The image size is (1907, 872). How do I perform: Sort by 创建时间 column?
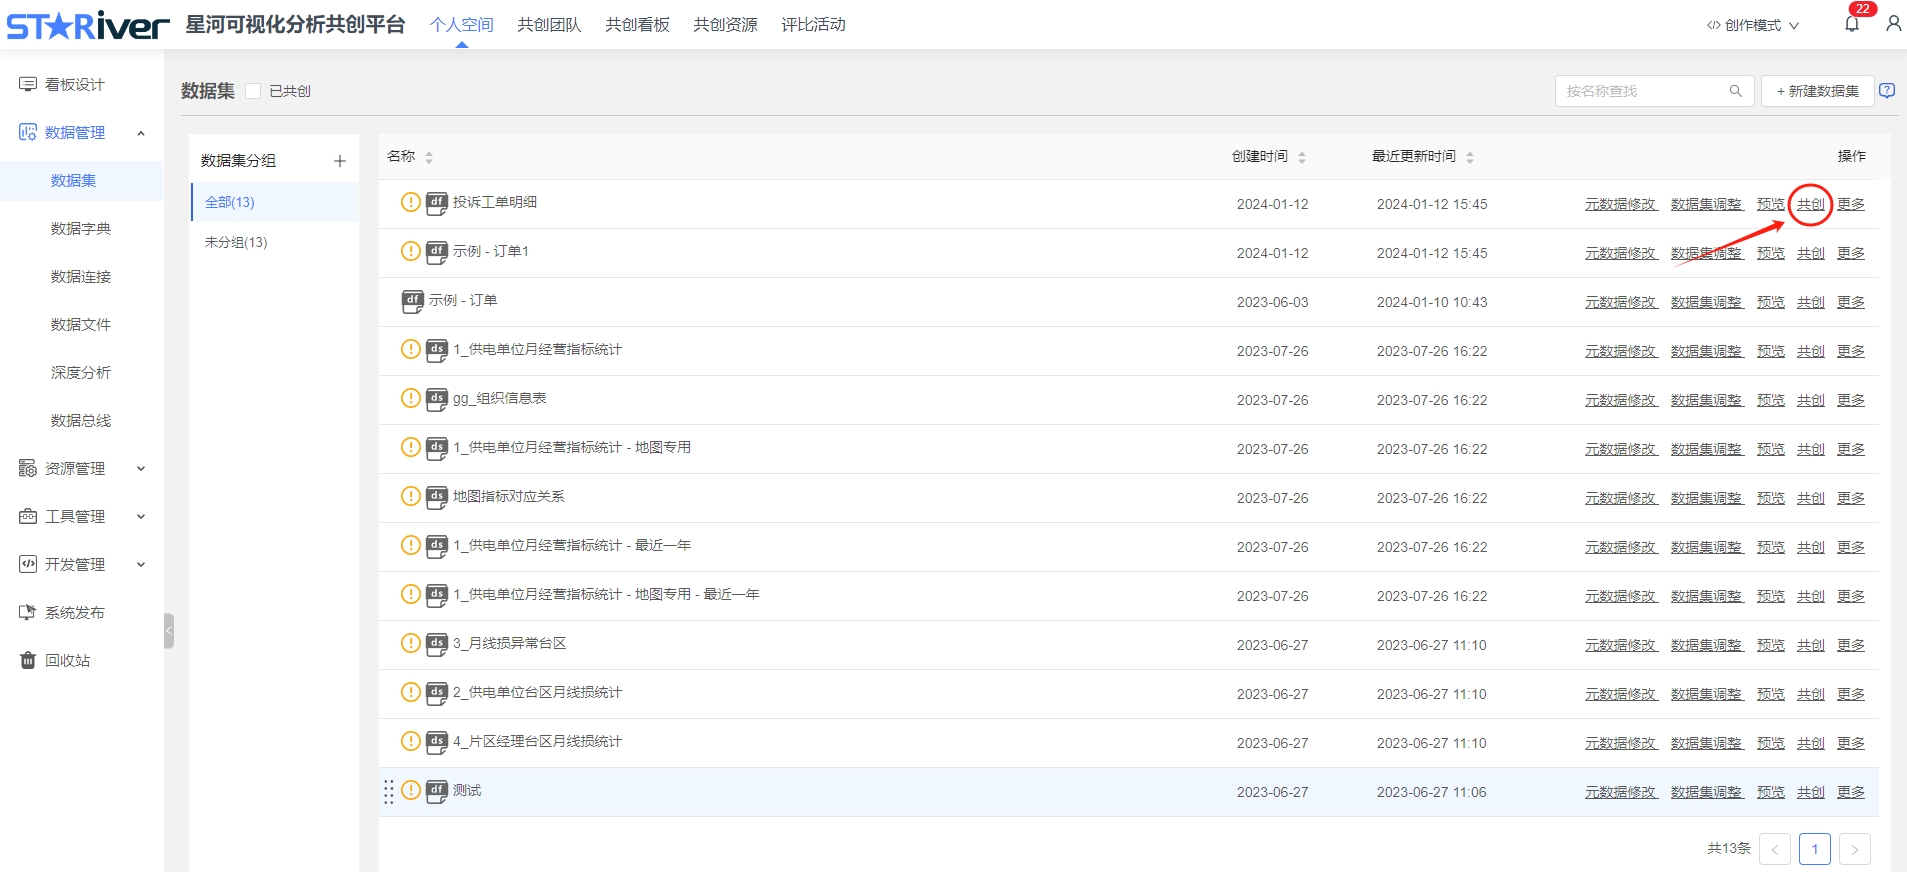[1301, 157]
